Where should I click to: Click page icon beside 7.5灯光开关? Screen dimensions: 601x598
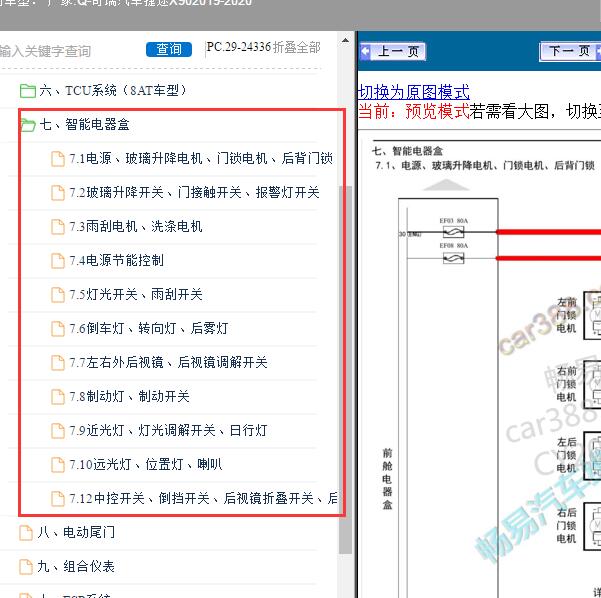[58, 295]
